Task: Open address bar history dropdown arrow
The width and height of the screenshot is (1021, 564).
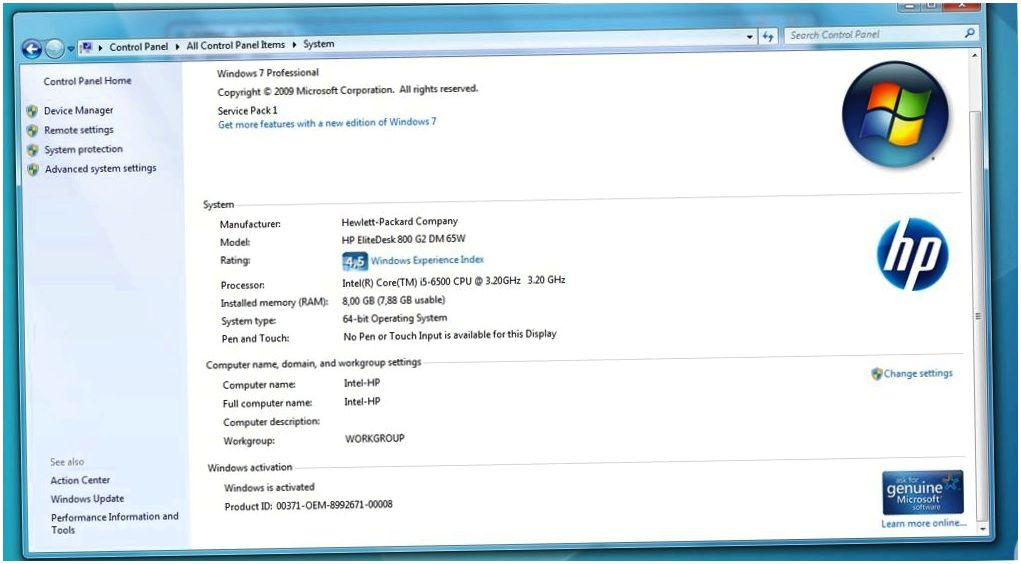Action: [750, 37]
